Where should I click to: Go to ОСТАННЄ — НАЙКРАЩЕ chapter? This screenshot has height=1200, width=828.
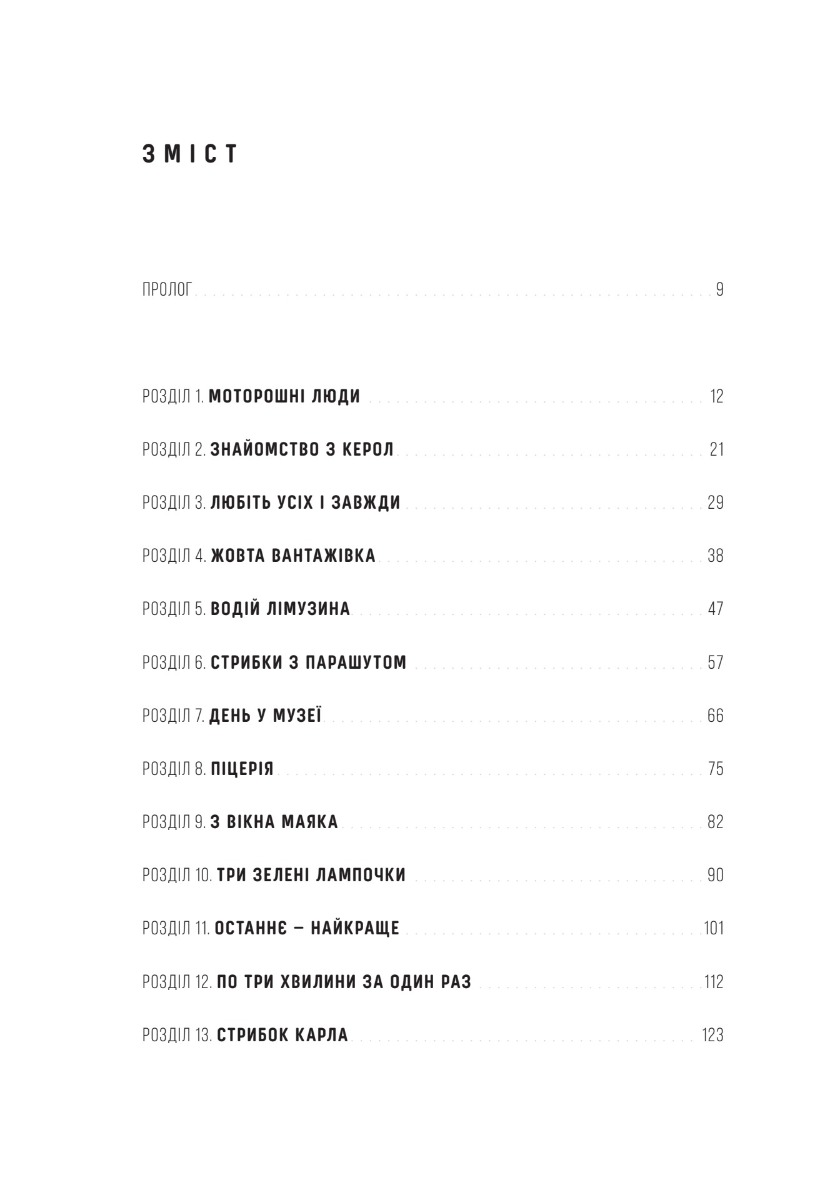(433, 928)
